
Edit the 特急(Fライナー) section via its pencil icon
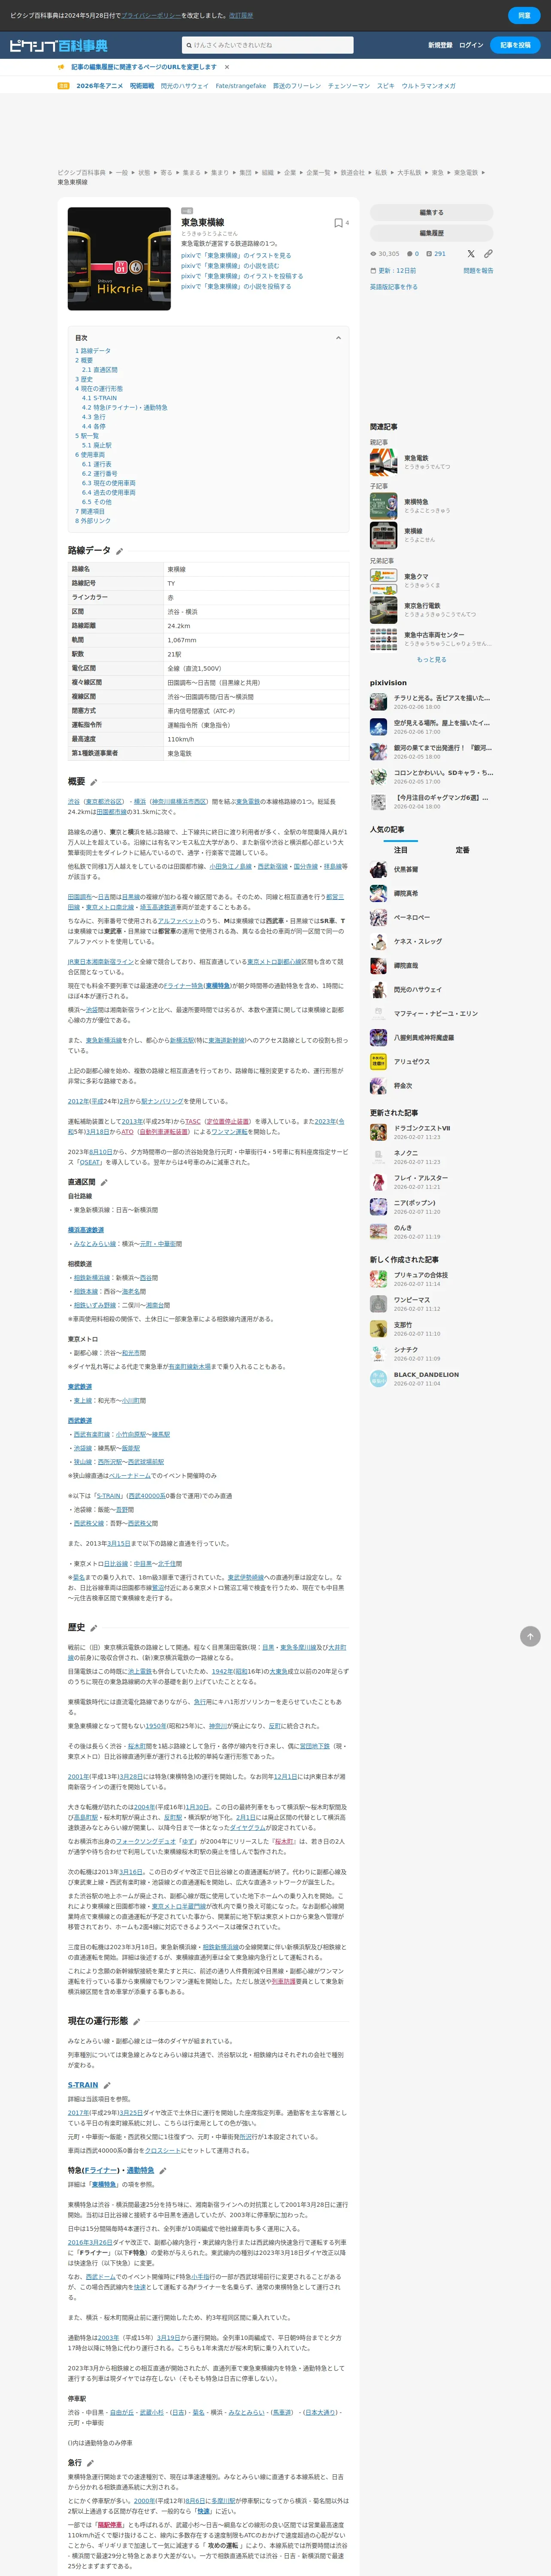click(163, 2171)
